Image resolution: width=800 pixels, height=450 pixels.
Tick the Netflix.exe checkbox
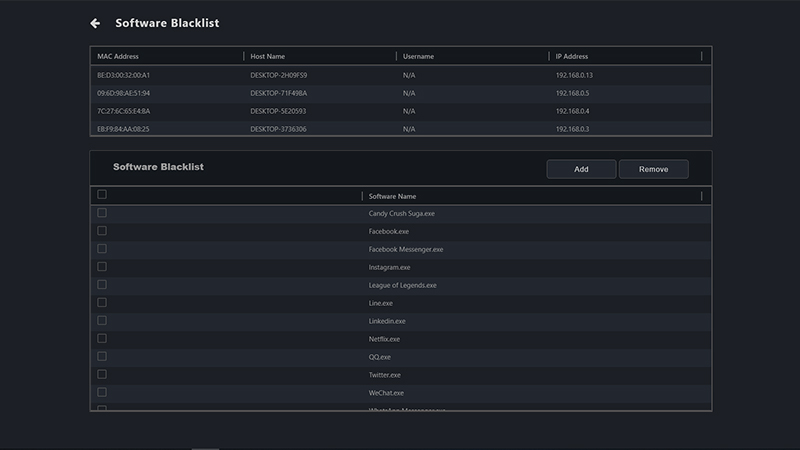coord(102,339)
